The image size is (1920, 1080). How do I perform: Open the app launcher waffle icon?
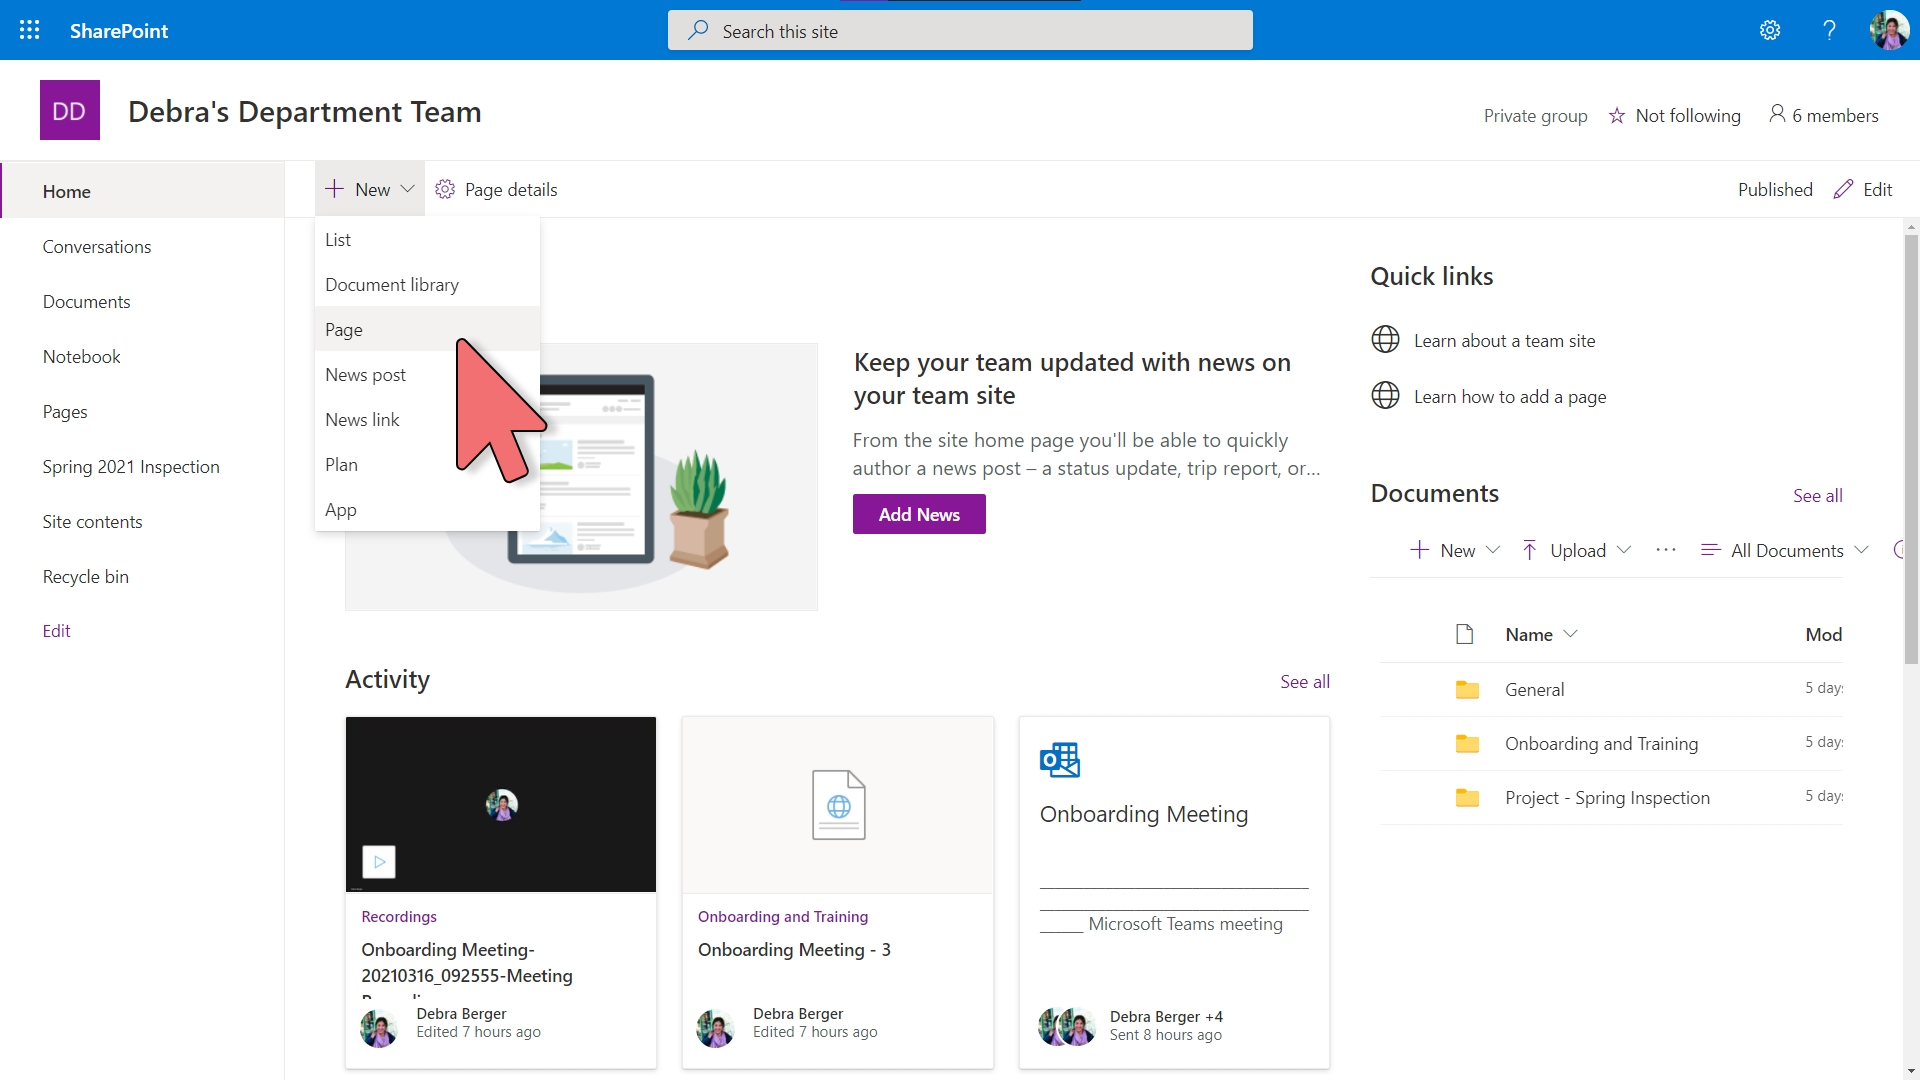[30, 30]
